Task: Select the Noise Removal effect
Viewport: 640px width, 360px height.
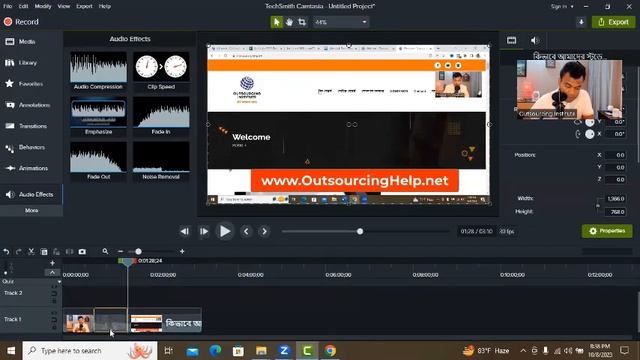Action: pos(161,161)
